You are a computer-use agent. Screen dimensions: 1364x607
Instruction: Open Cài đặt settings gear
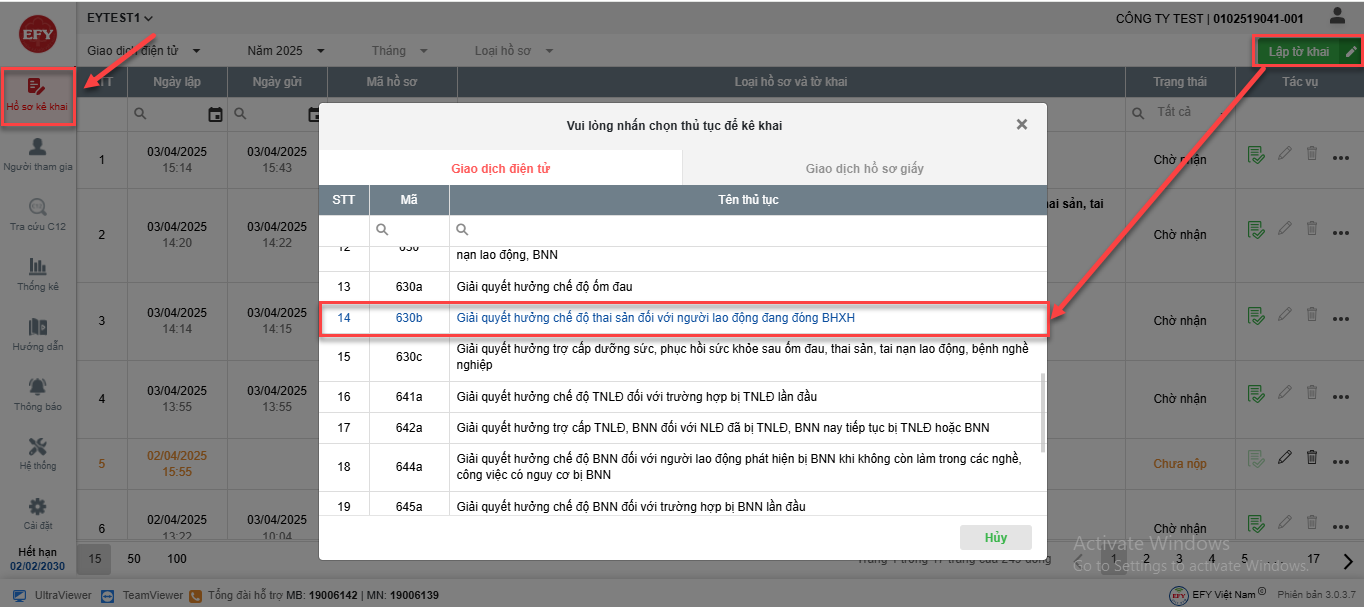pyautogui.click(x=38, y=513)
